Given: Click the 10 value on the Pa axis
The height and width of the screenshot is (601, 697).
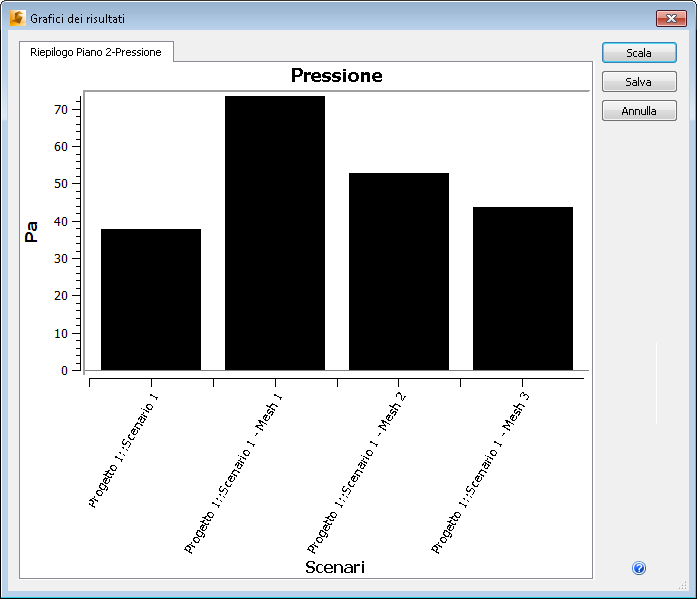Looking at the screenshot, I should [61, 333].
